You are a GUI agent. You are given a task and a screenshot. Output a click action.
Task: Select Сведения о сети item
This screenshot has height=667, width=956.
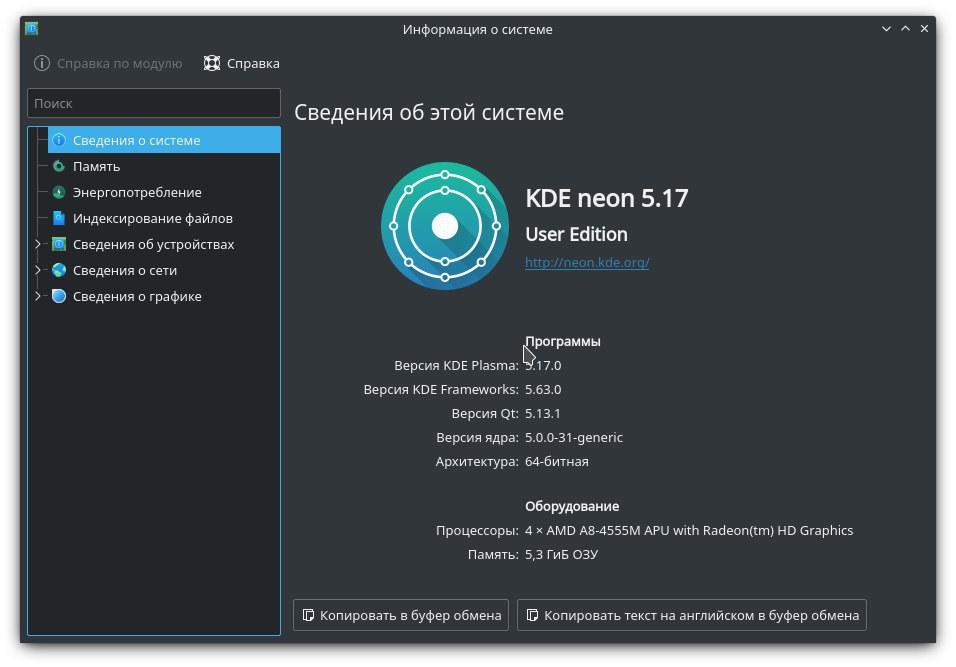(164, 270)
